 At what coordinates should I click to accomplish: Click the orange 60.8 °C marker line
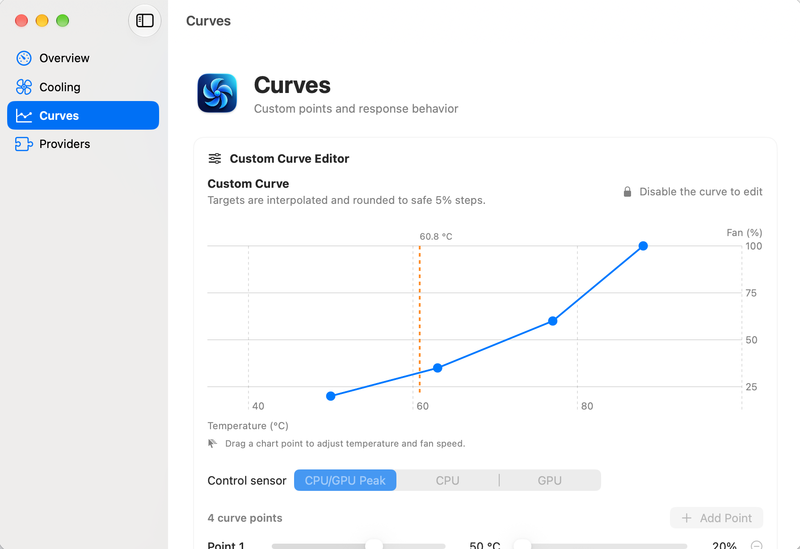click(420, 319)
